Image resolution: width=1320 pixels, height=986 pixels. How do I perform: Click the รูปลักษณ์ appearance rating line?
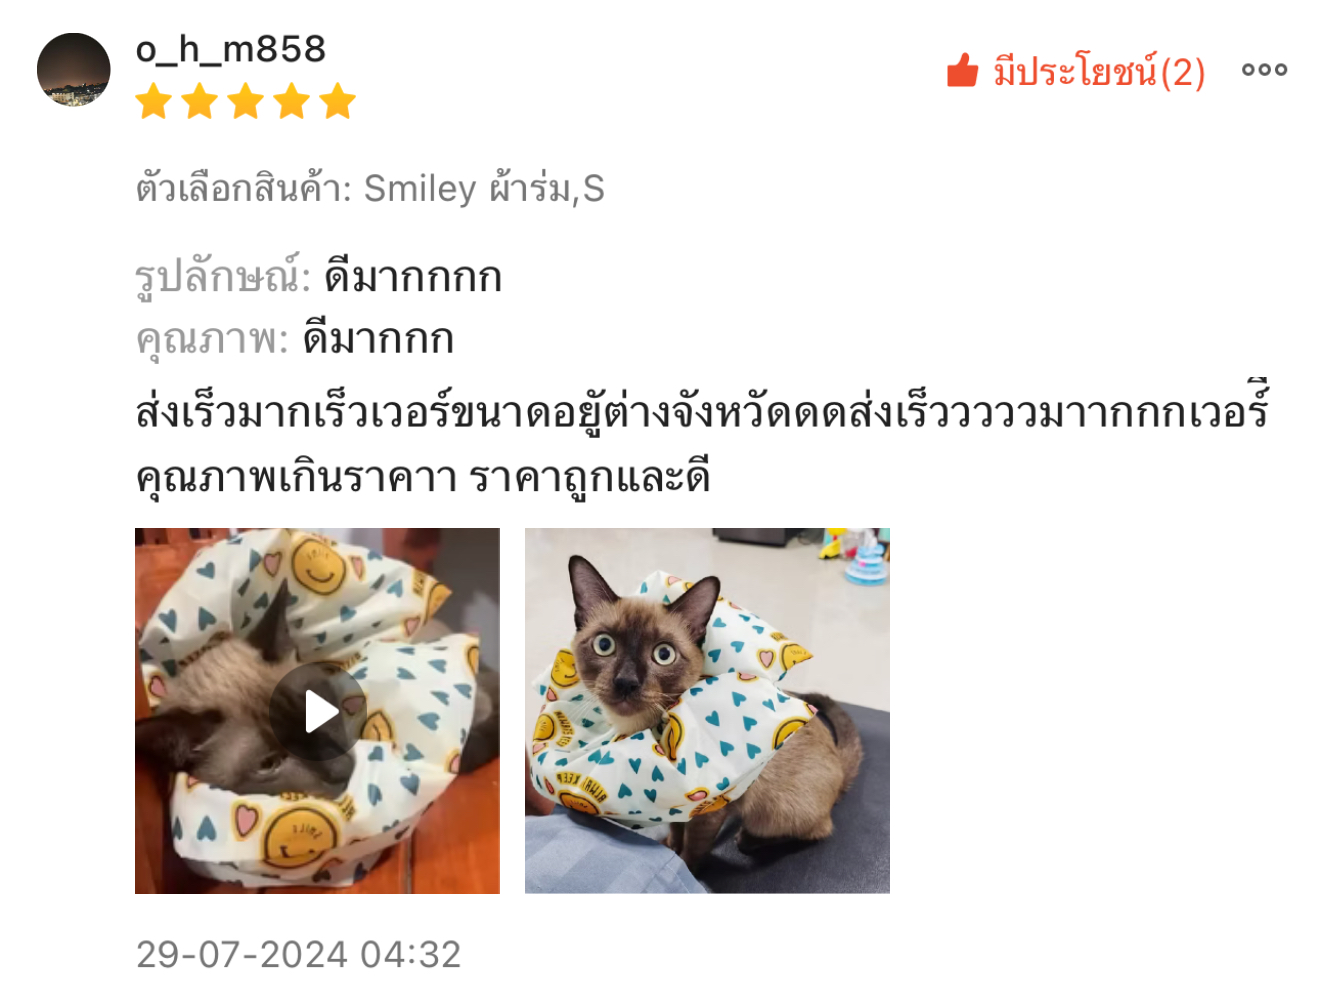click(318, 277)
